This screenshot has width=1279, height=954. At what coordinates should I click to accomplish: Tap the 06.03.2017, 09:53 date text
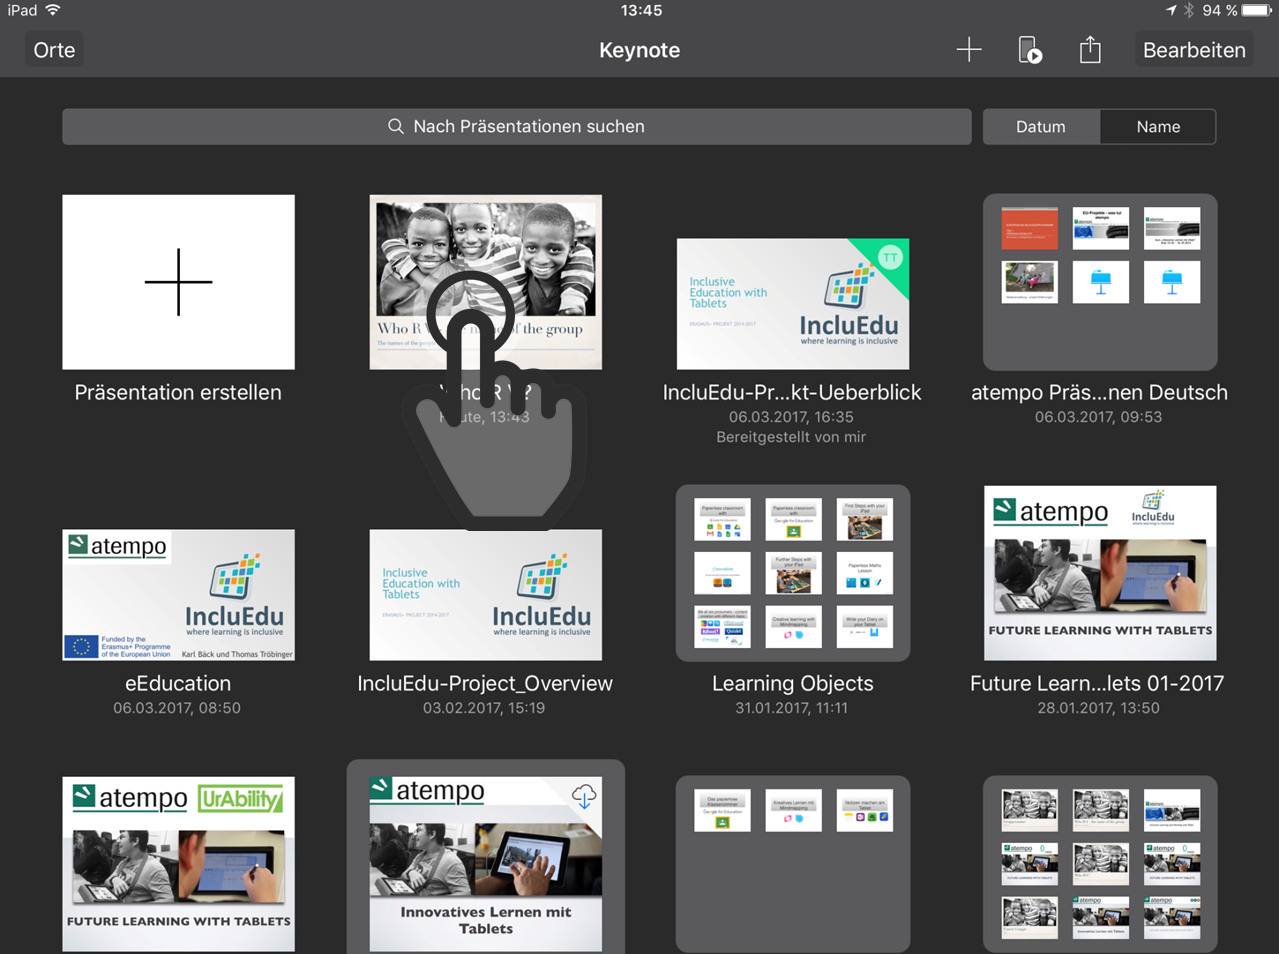coord(1098,417)
